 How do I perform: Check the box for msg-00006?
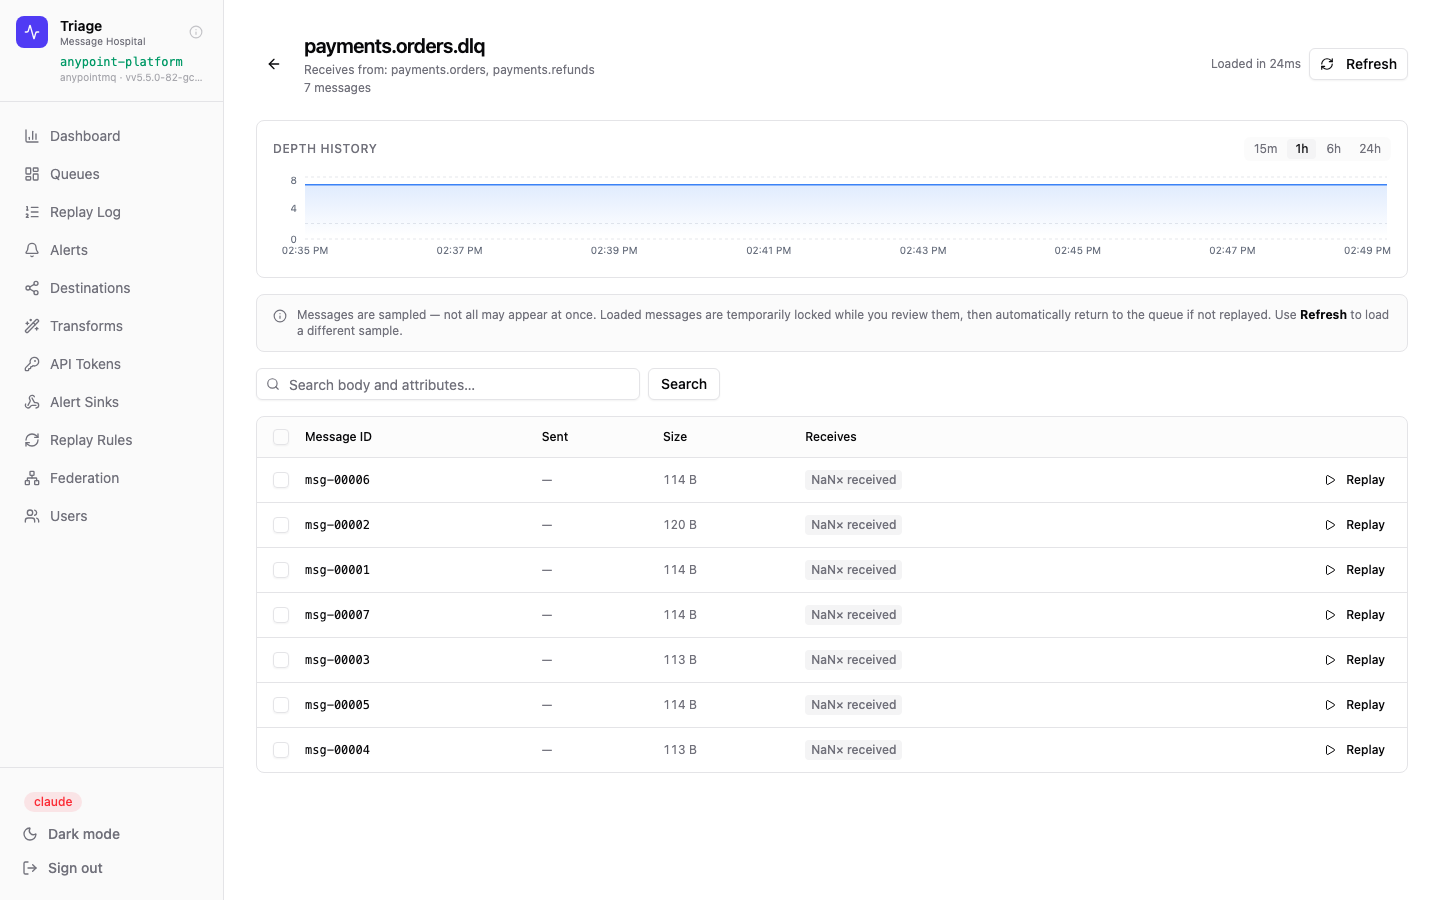pyautogui.click(x=281, y=480)
